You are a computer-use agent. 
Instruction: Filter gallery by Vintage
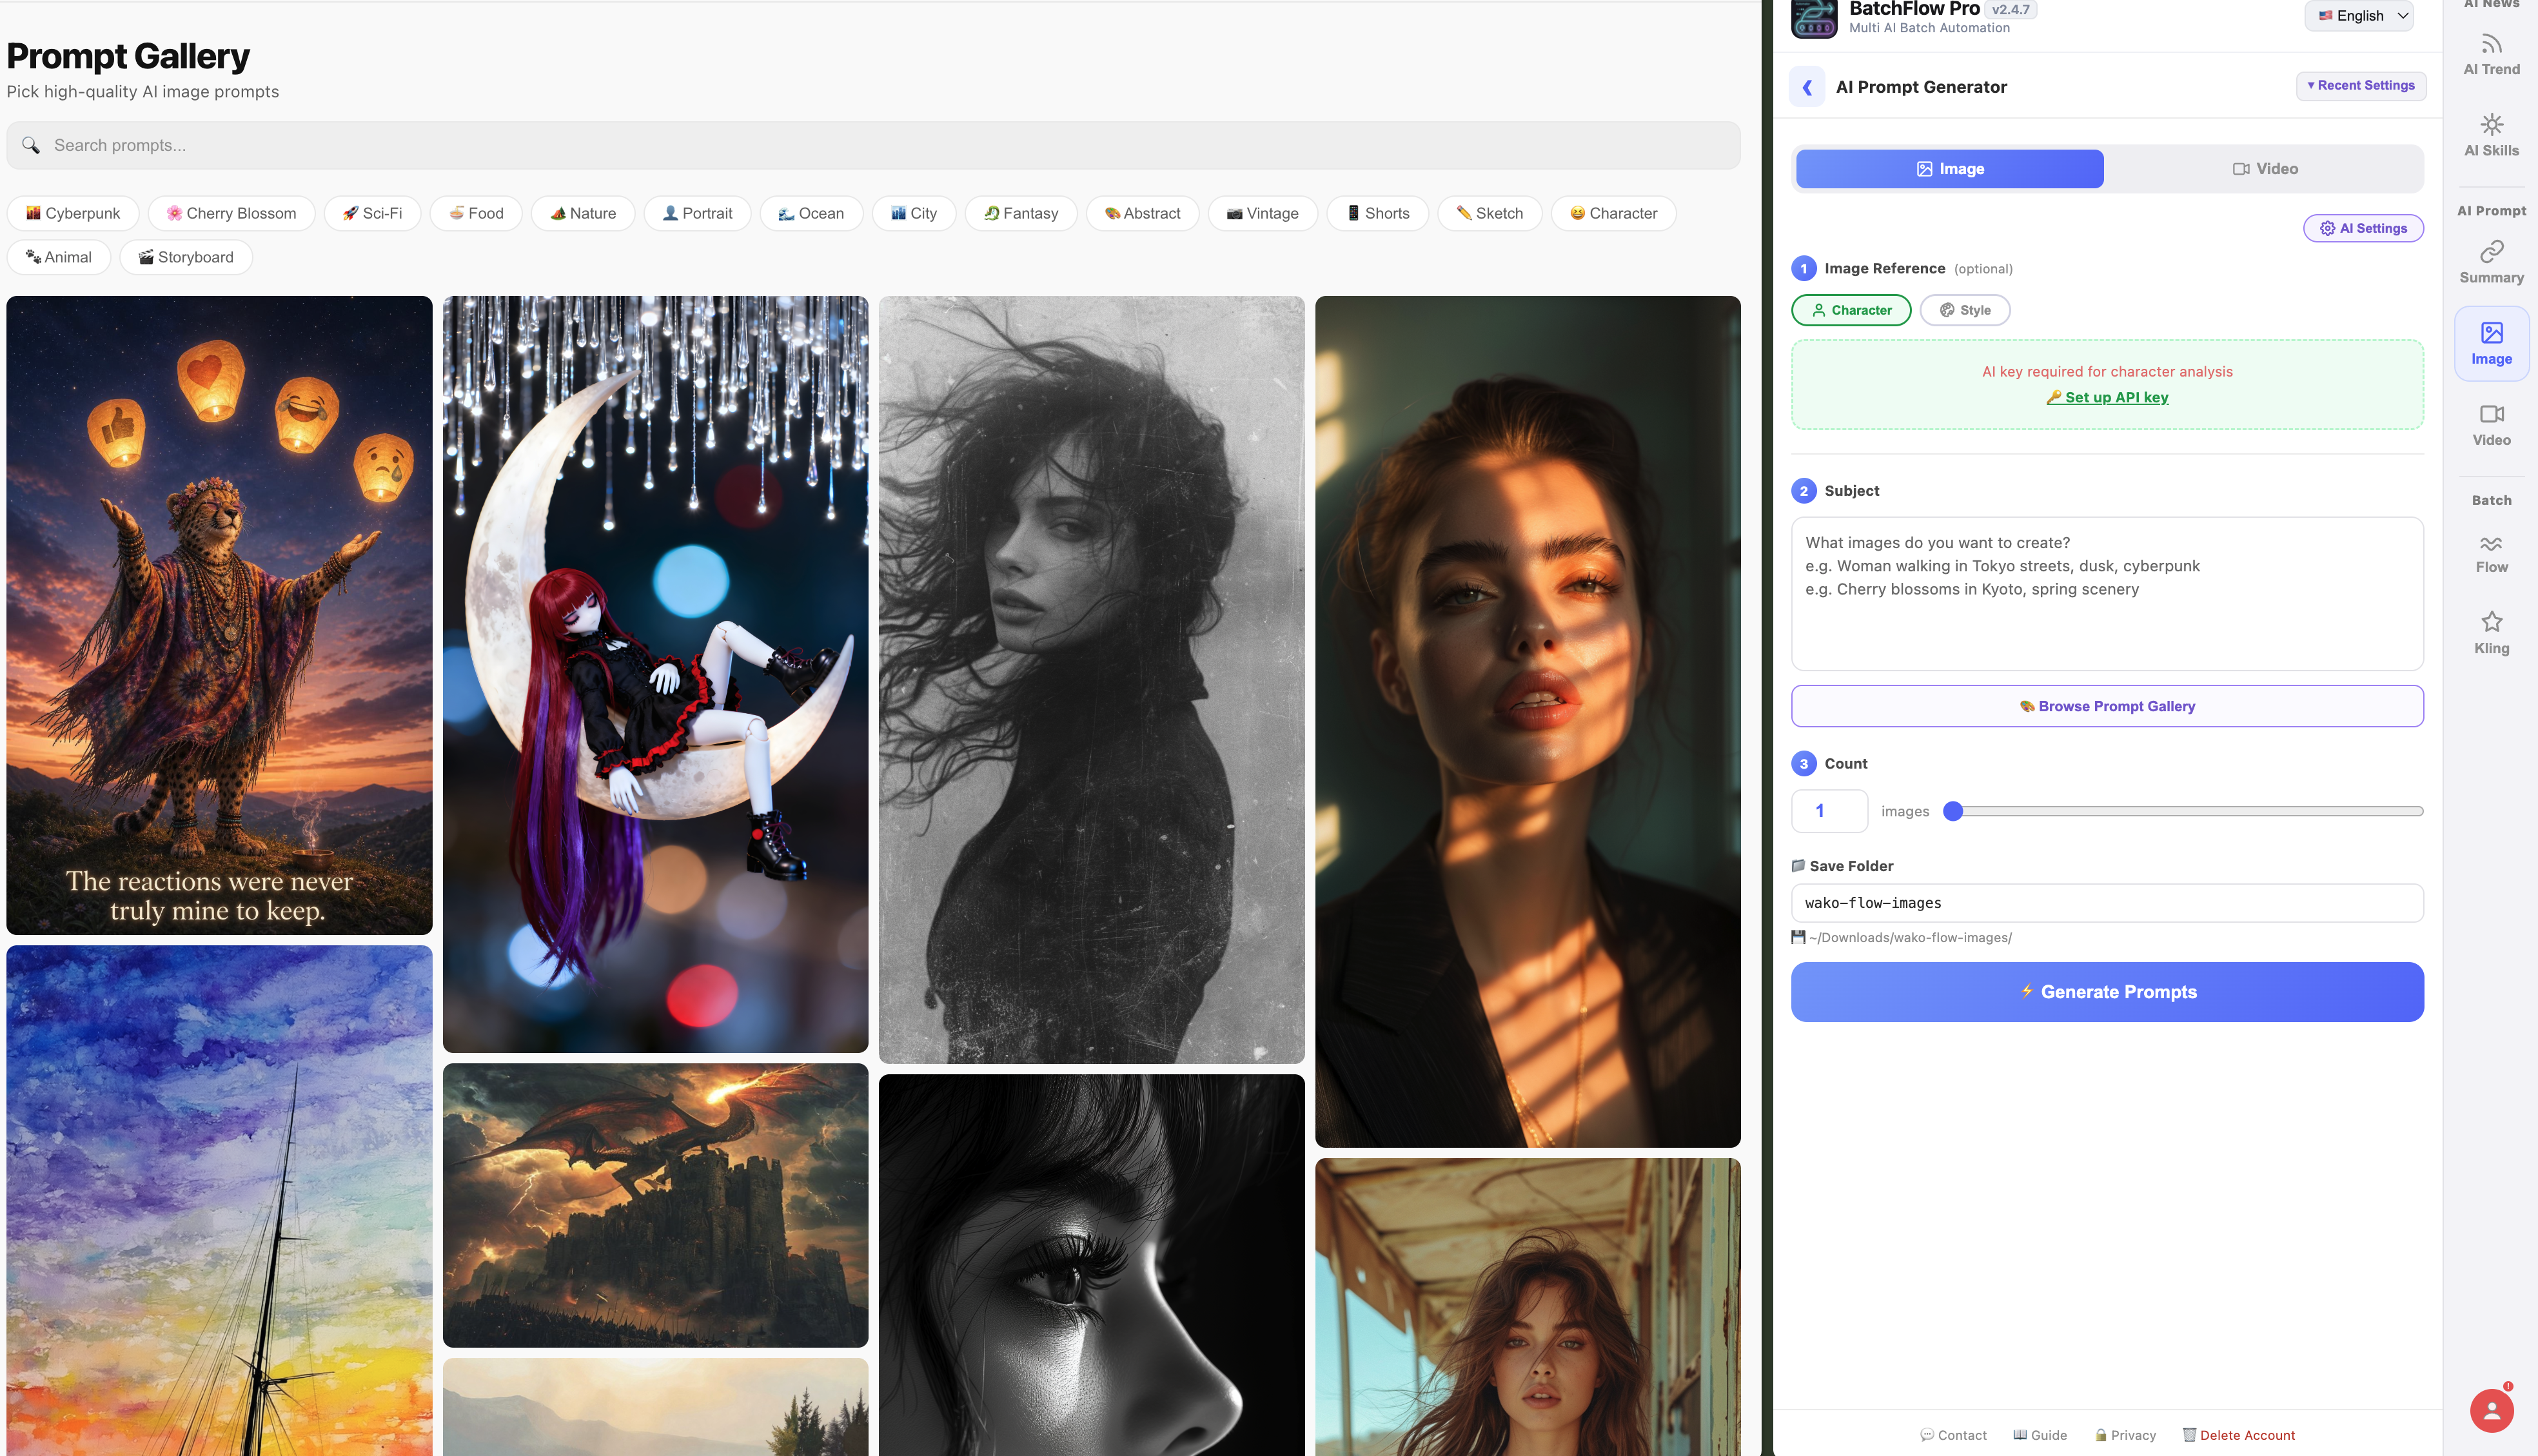(1262, 213)
